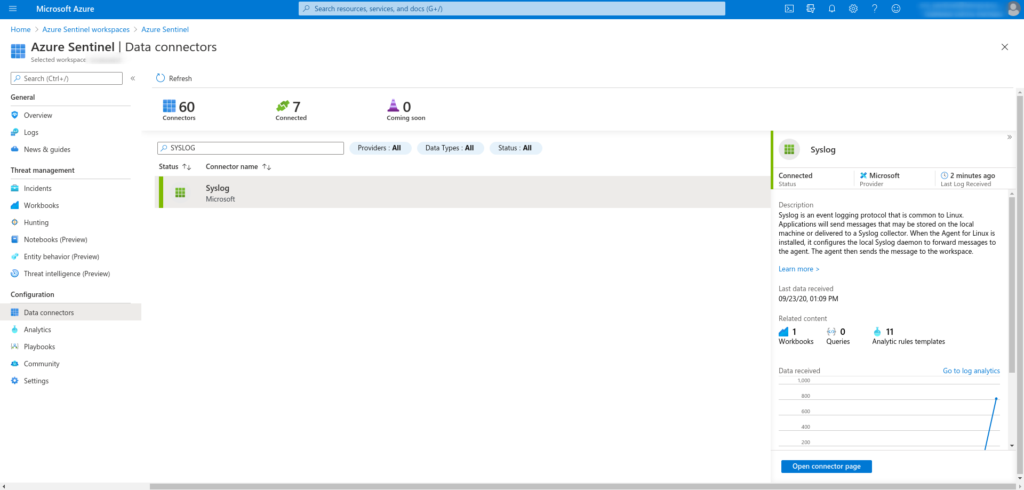Click the 60 Connectors counter
Screen dimensions: 1024x490
click(x=178, y=110)
